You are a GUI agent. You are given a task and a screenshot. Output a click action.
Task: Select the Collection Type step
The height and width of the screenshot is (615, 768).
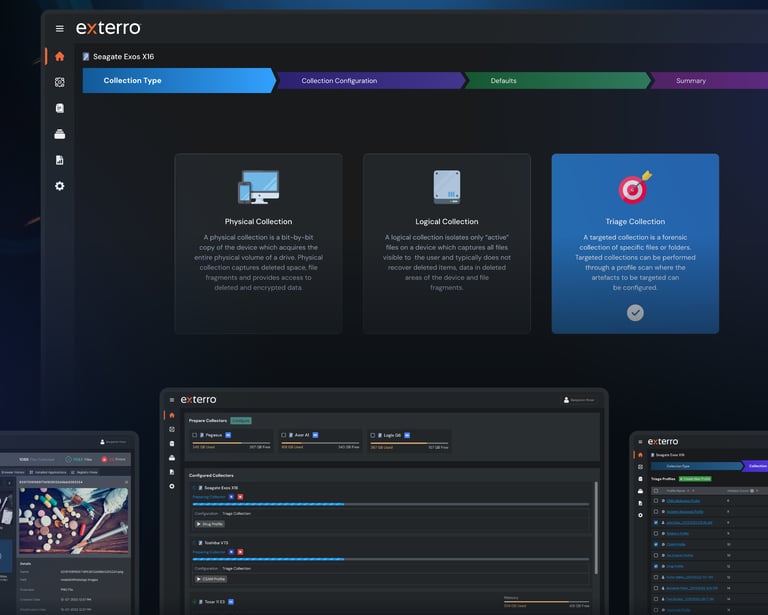pos(179,80)
